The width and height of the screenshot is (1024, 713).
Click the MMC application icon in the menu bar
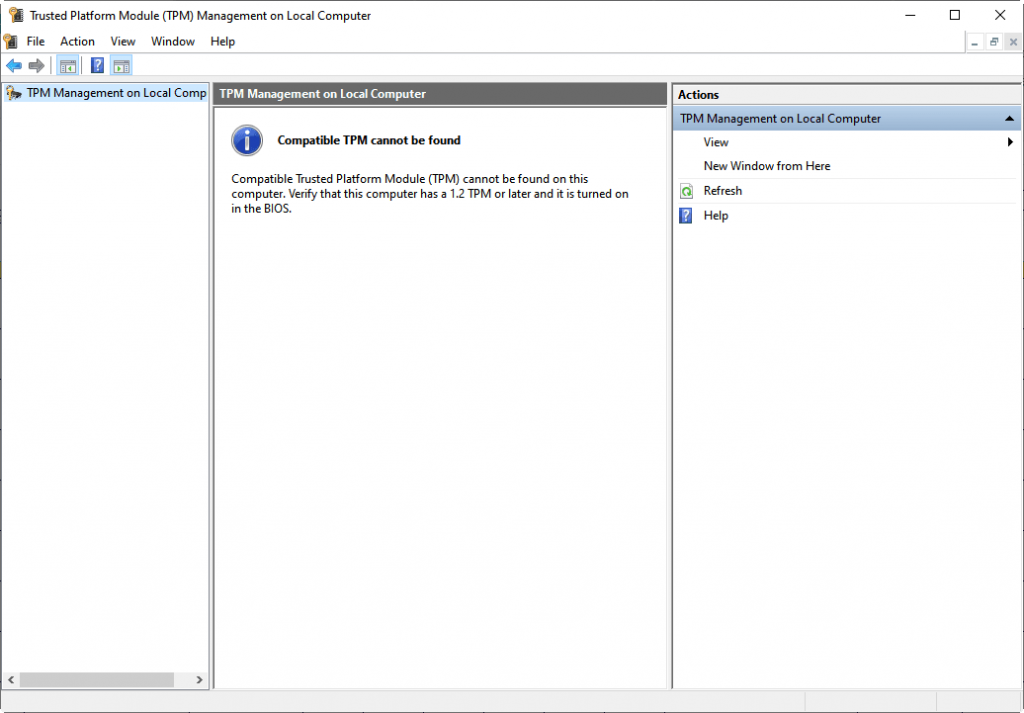[x=10, y=41]
